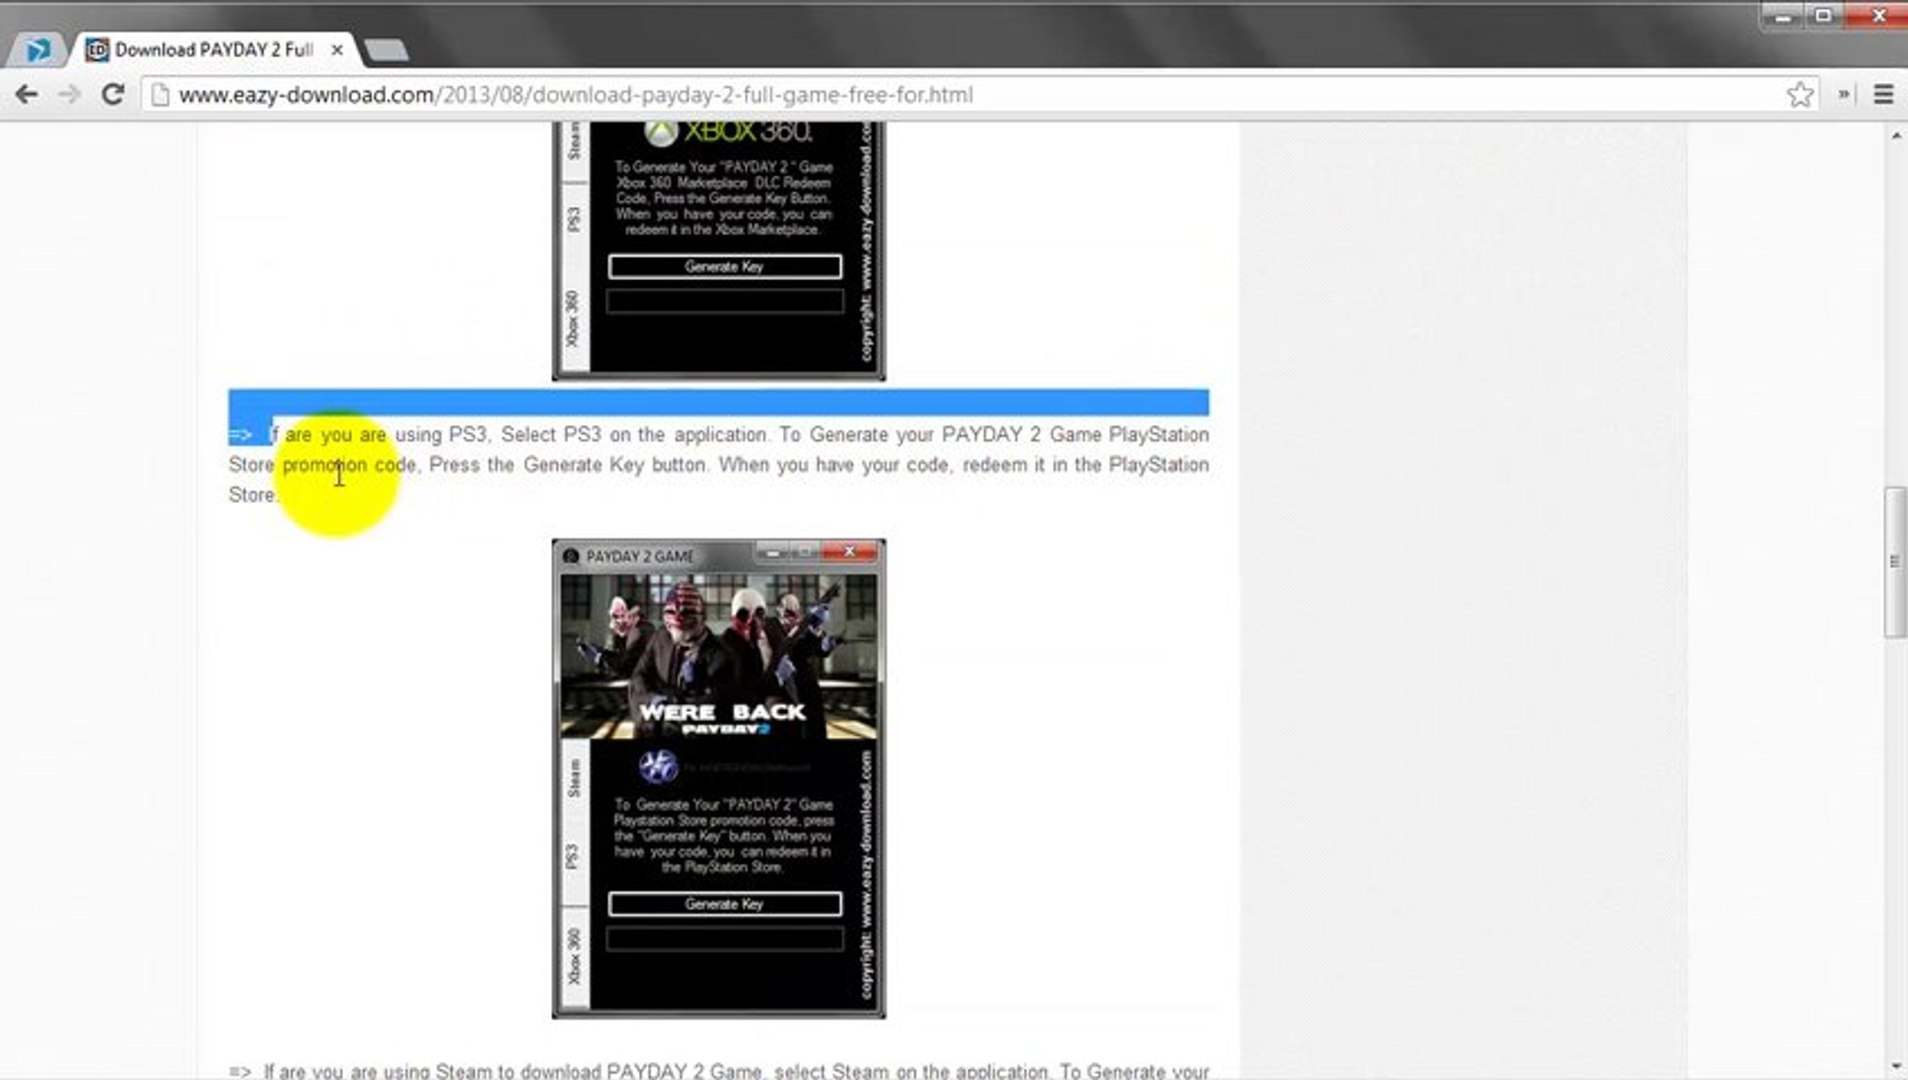Click the vertical scrollbar thumb
The width and height of the screenshot is (1908, 1080).
[1895, 561]
